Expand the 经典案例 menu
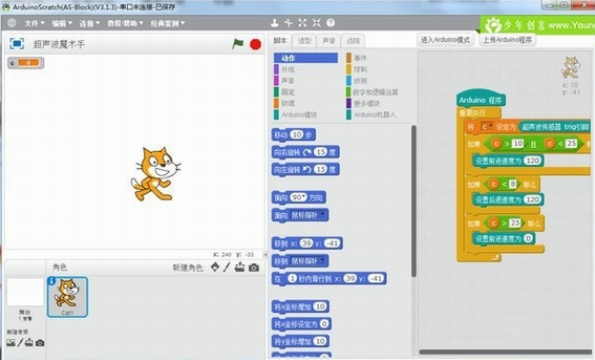The image size is (595, 360). (168, 23)
